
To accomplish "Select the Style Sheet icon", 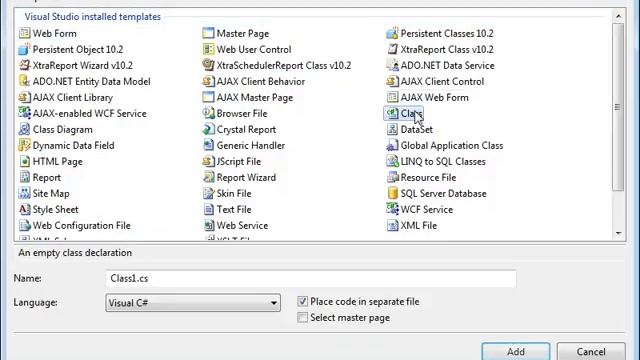I will pyautogui.click(x=24, y=209).
